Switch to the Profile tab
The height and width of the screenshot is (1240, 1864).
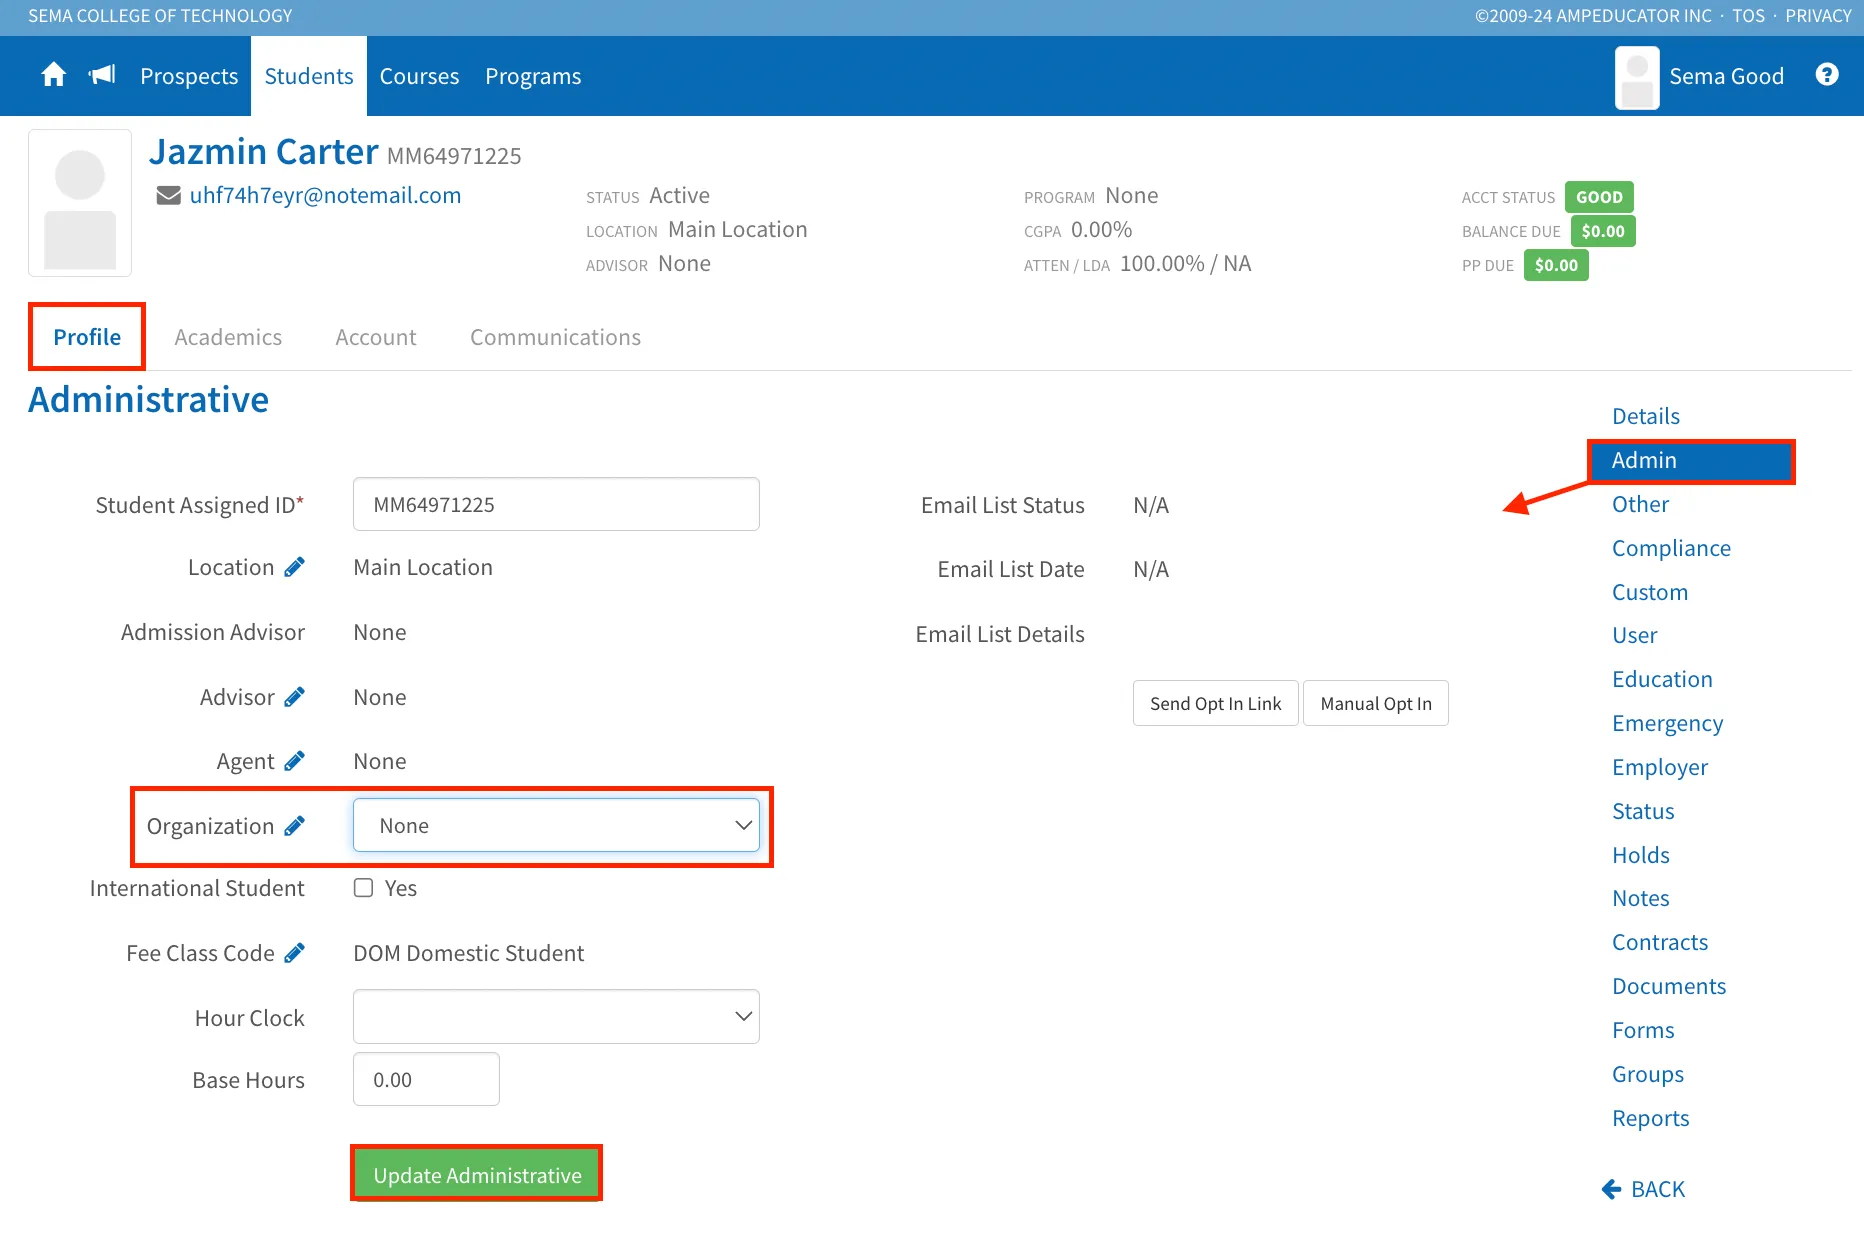[x=87, y=337]
